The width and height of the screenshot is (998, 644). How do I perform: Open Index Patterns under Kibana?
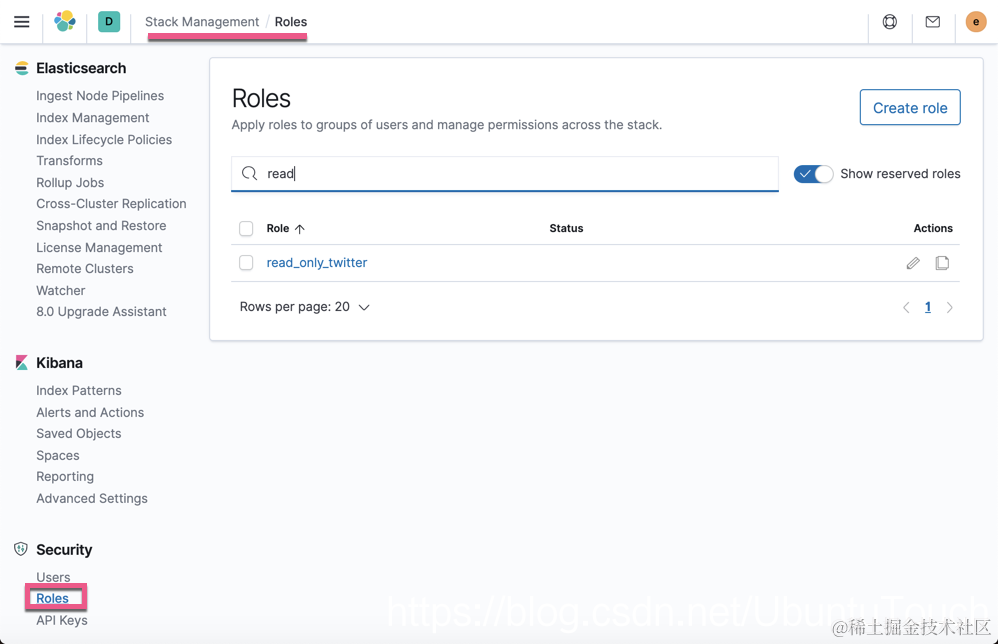[79, 391]
